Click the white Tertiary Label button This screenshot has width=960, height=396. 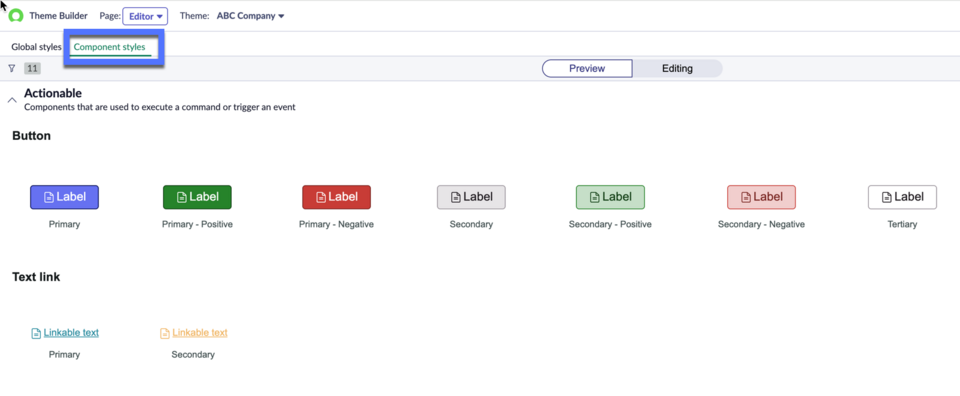[902, 197]
